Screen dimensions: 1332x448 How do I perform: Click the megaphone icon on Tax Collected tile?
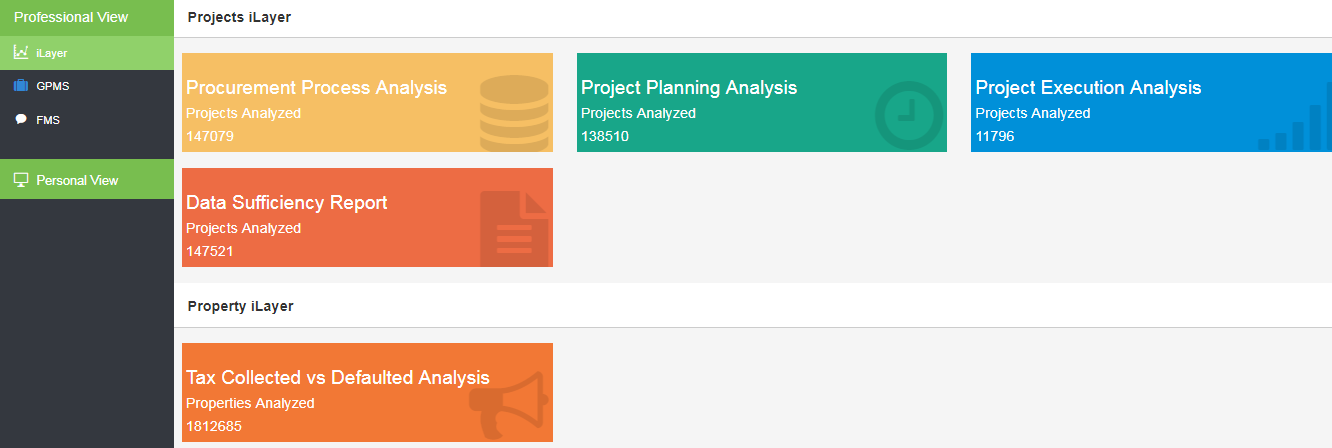pyautogui.click(x=507, y=402)
